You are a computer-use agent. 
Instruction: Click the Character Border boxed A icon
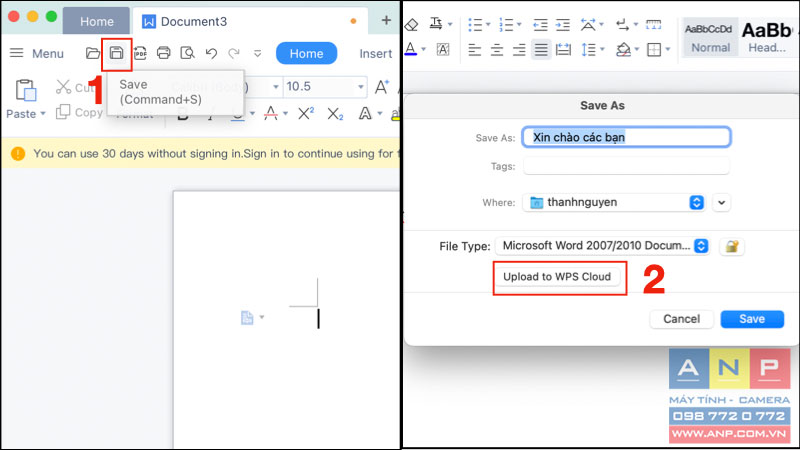(443, 49)
